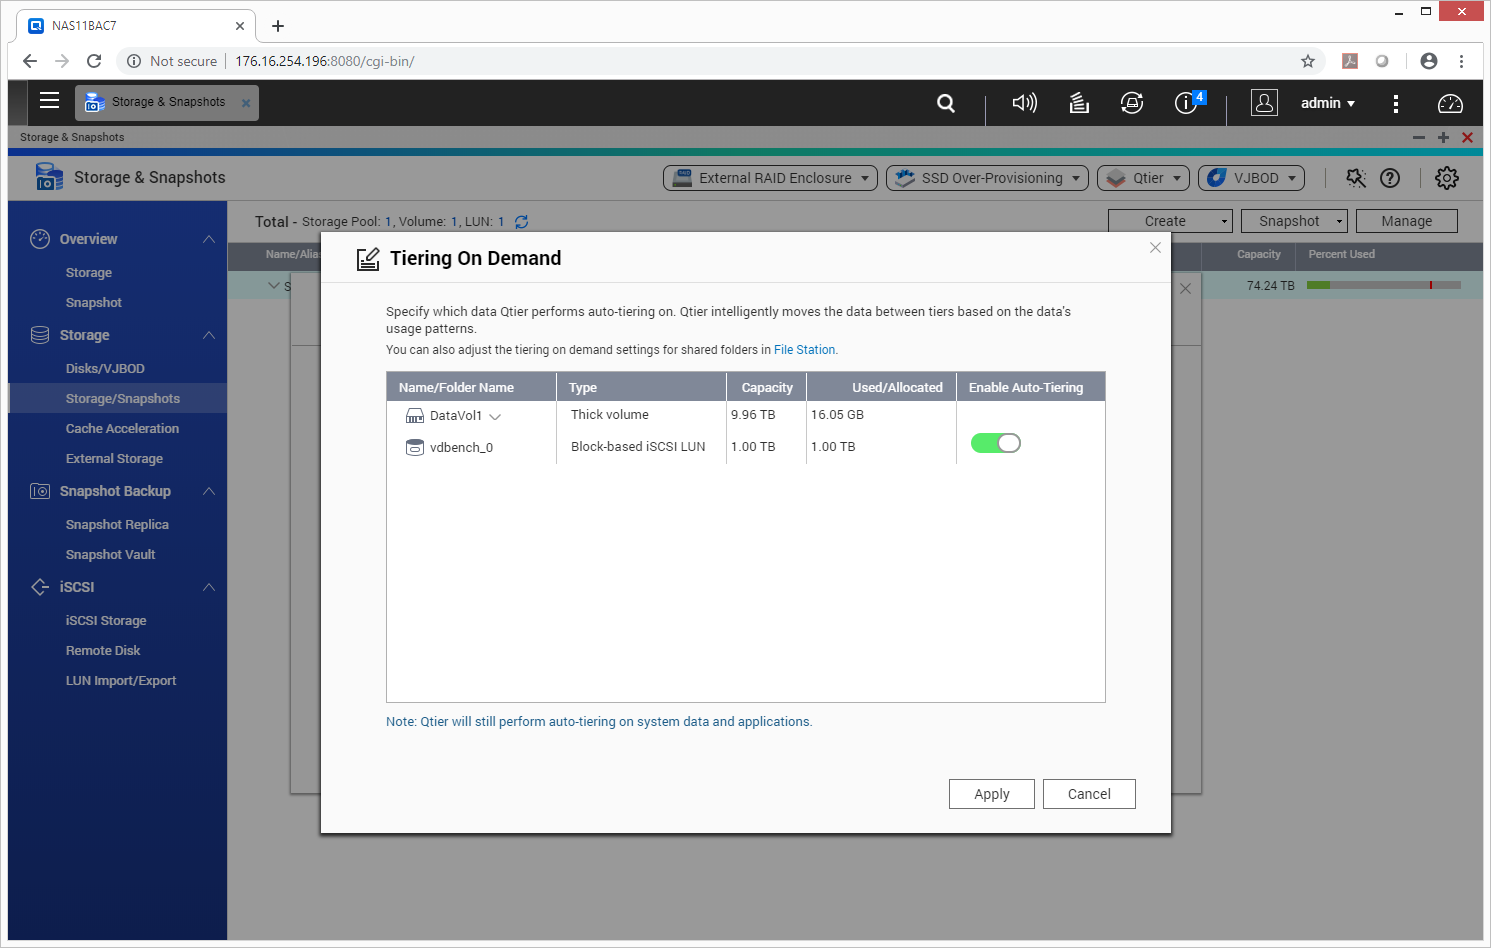Click the DataVol1 volume icon
The height and width of the screenshot is (948, 1491).
(415, 416)
